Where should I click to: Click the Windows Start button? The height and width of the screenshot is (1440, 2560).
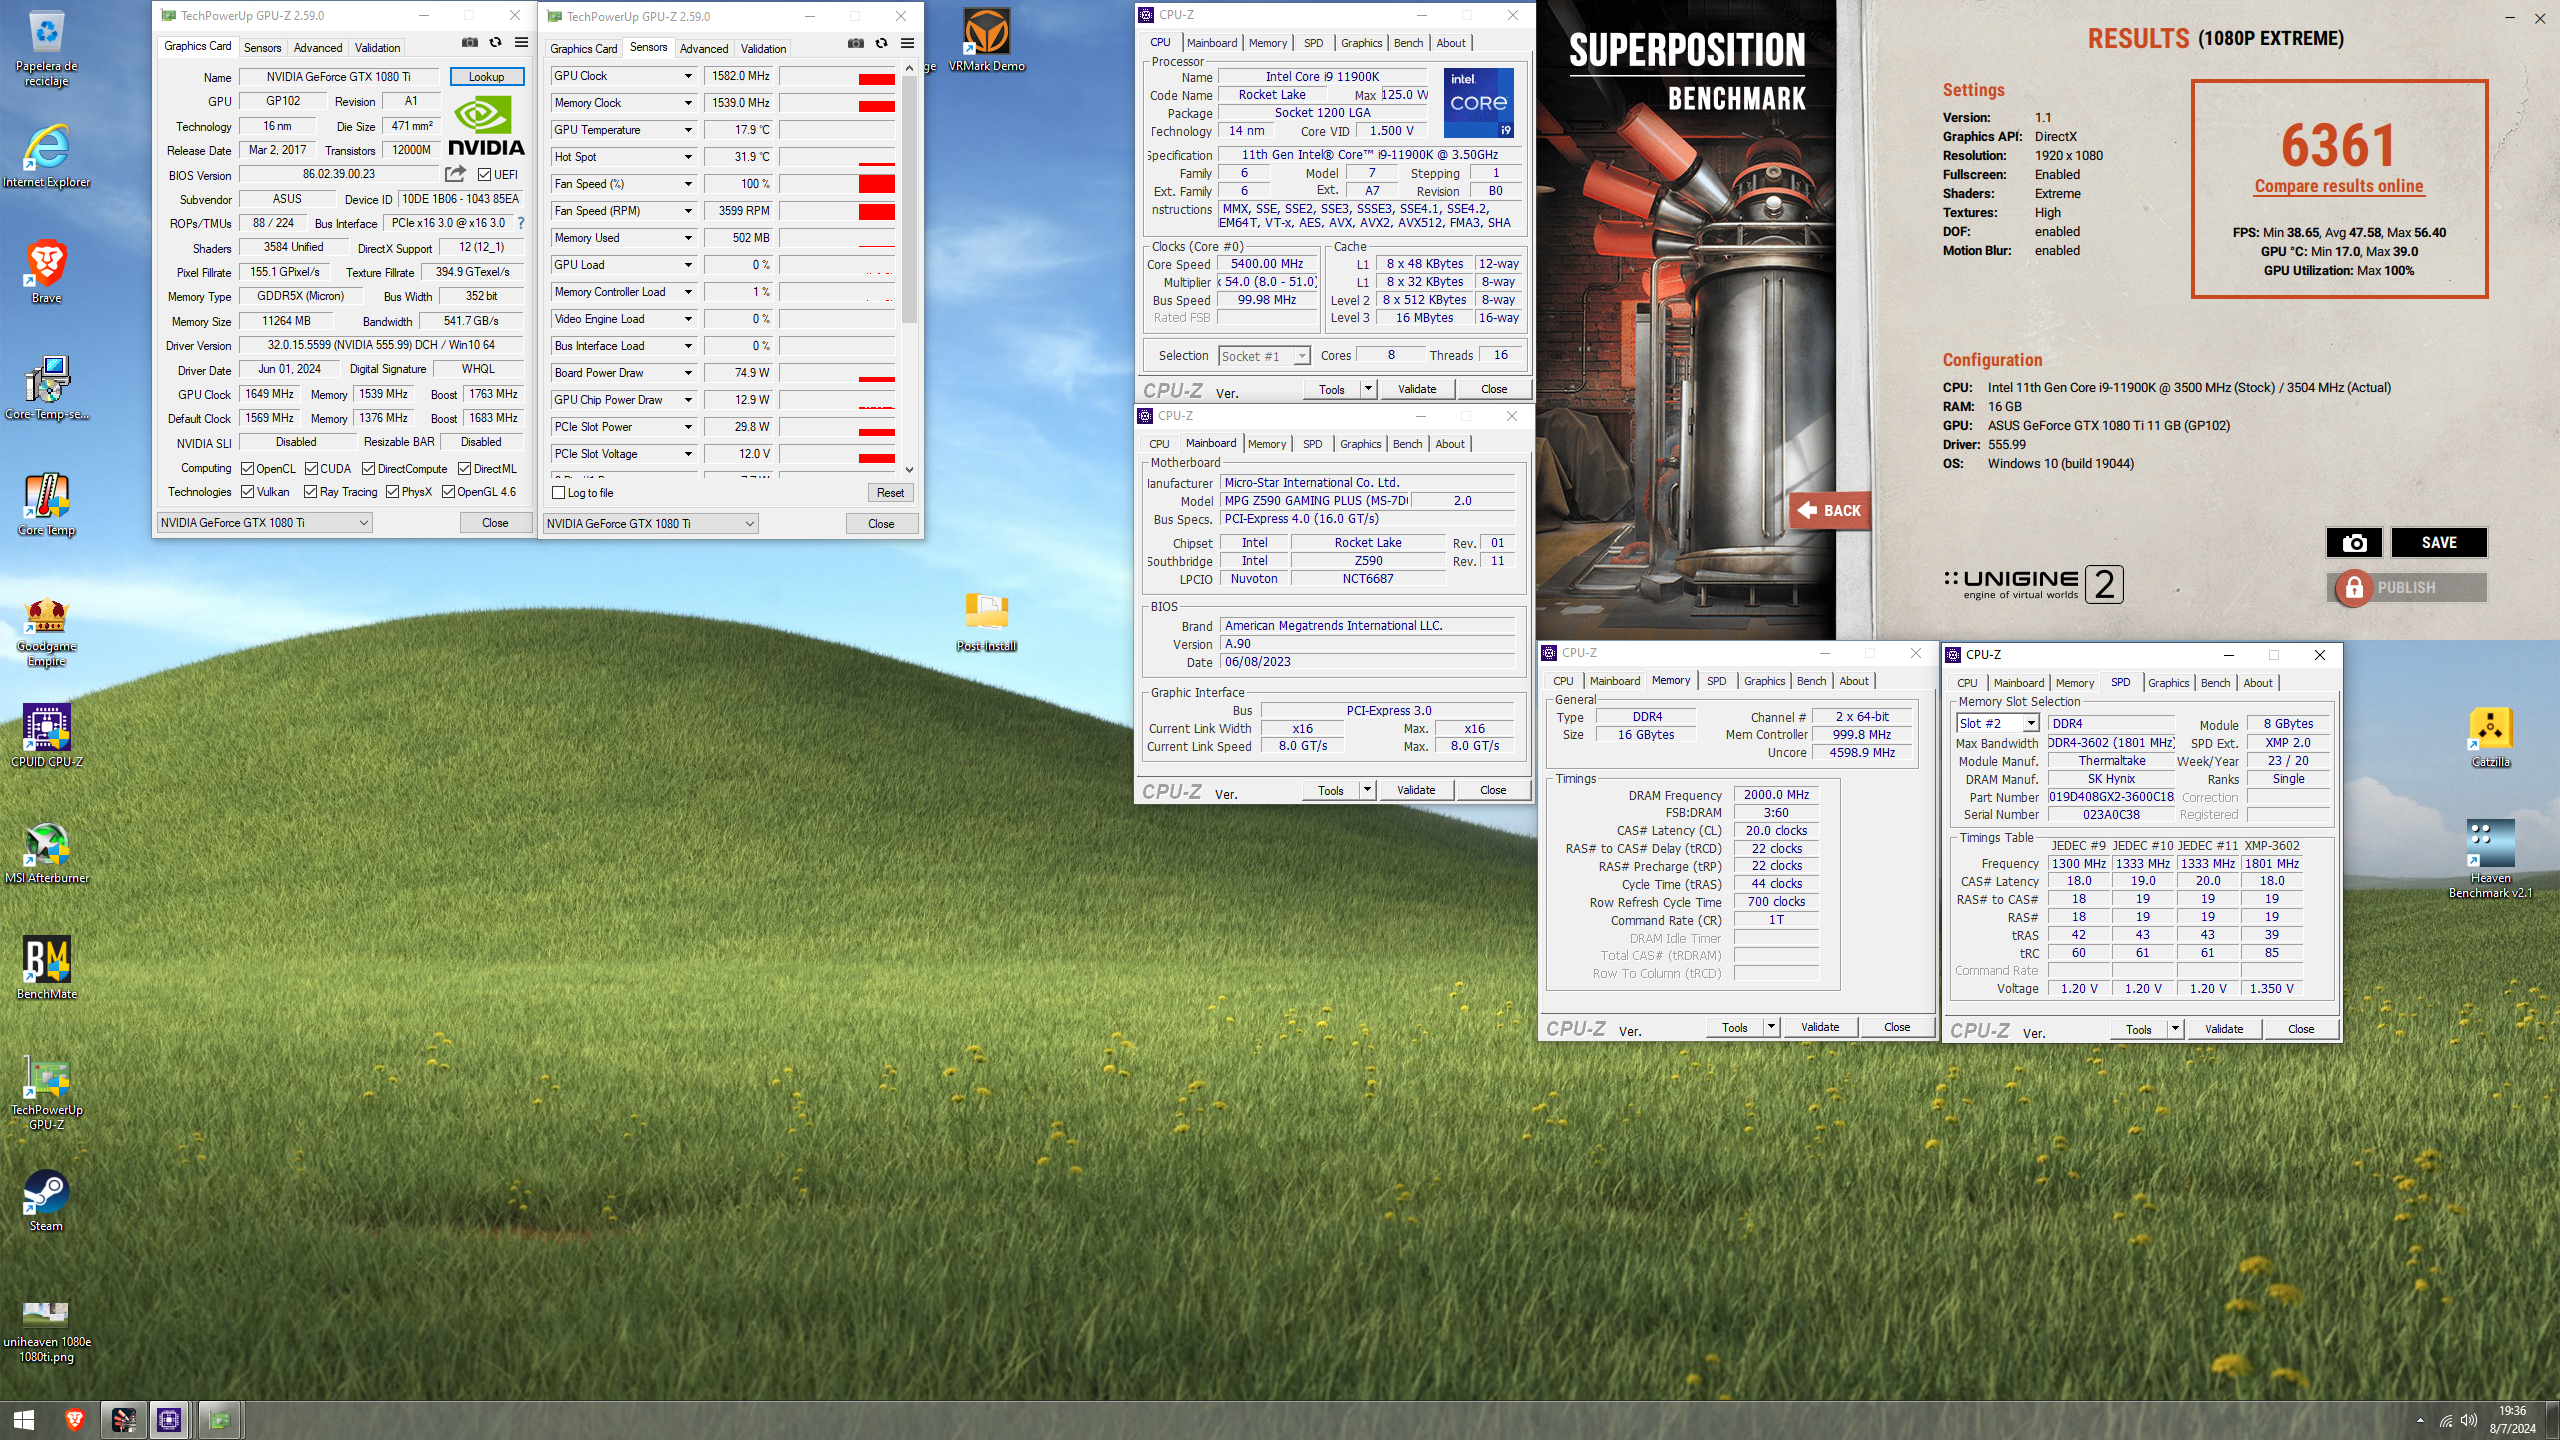click(24, 1420)
